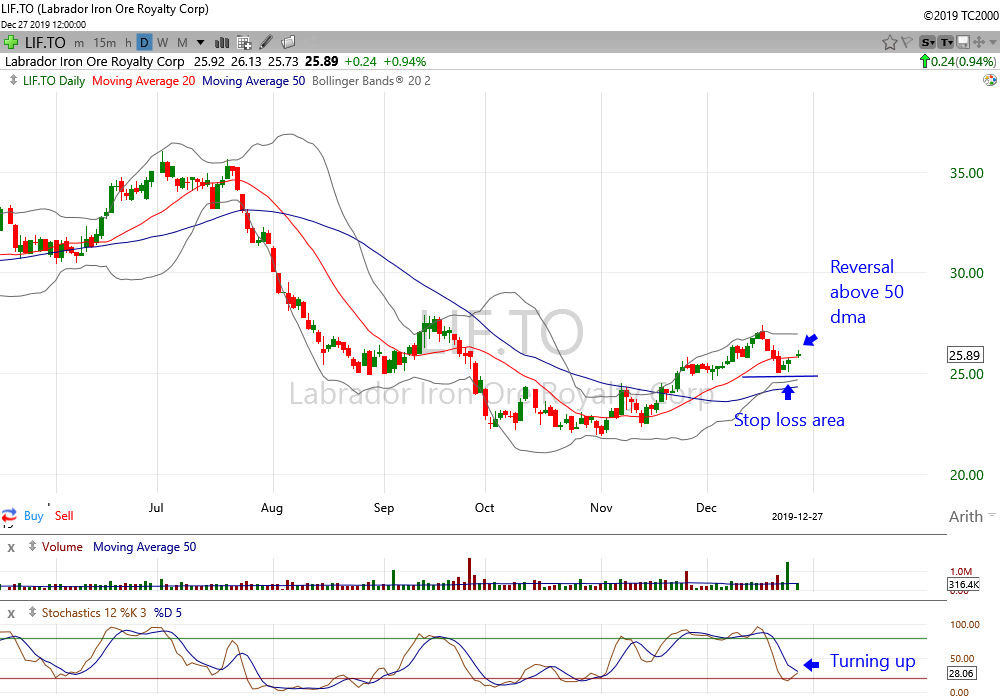Switch to the h (hourly) timeframe

128,43
